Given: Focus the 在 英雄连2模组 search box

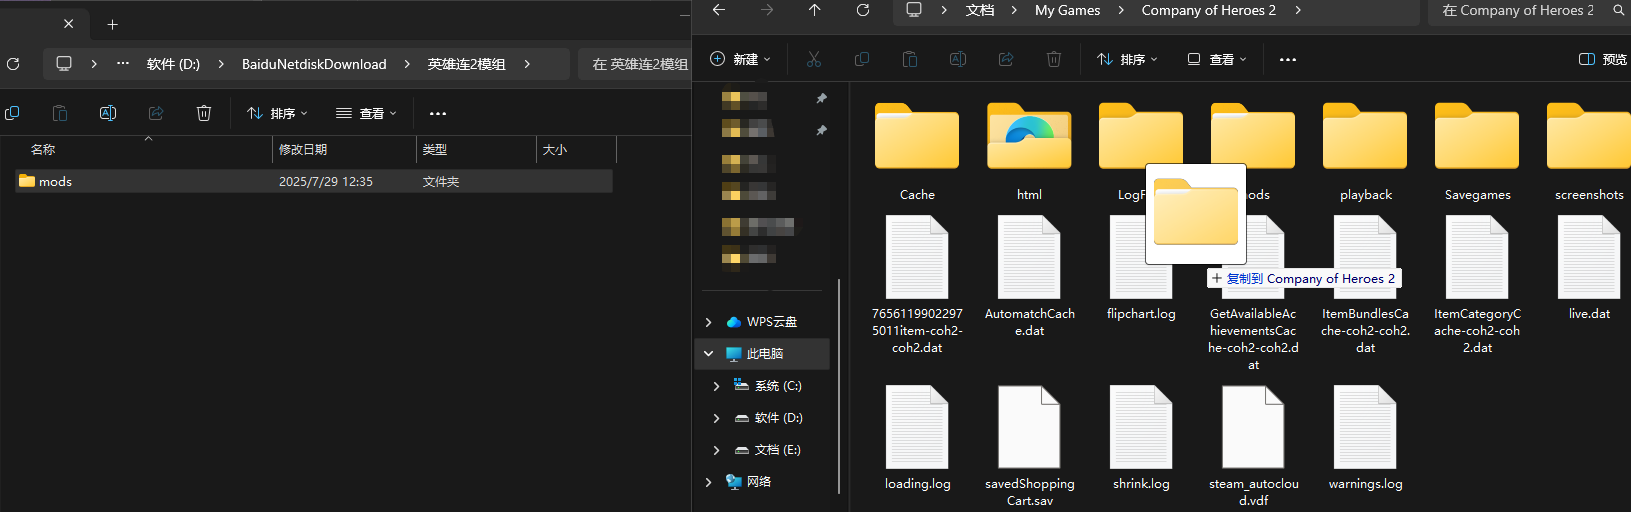Looking at the screenshot, I should pyautogui.click(x=638, y=64).
